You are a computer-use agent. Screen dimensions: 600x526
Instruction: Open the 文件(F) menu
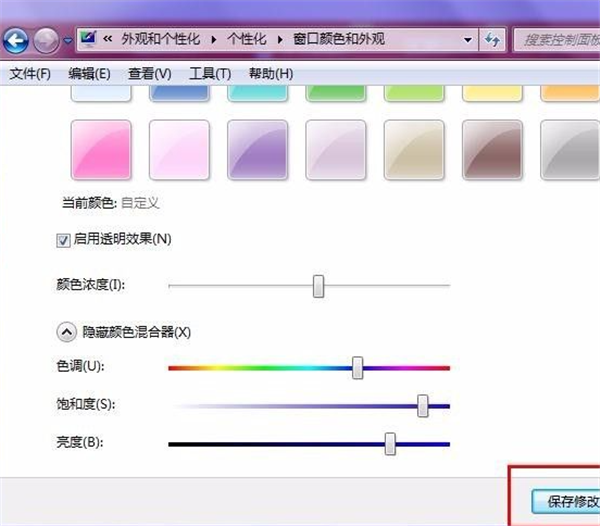(x=30, y=74)
